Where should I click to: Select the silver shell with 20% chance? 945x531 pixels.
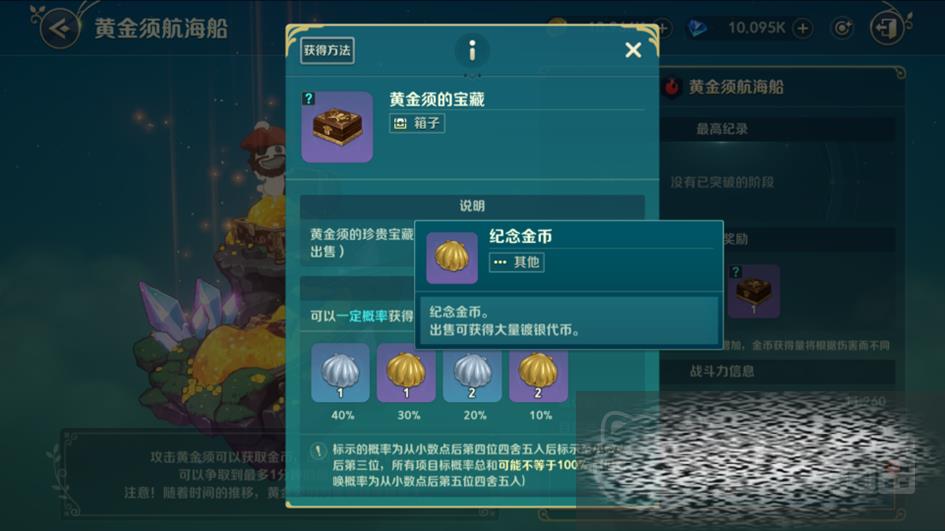472,373
